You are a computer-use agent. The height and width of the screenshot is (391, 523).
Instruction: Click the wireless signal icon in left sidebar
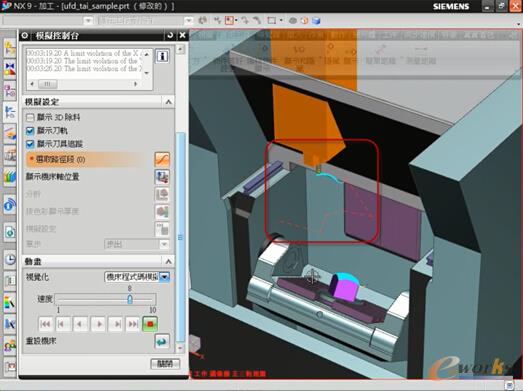click(10, 204)
